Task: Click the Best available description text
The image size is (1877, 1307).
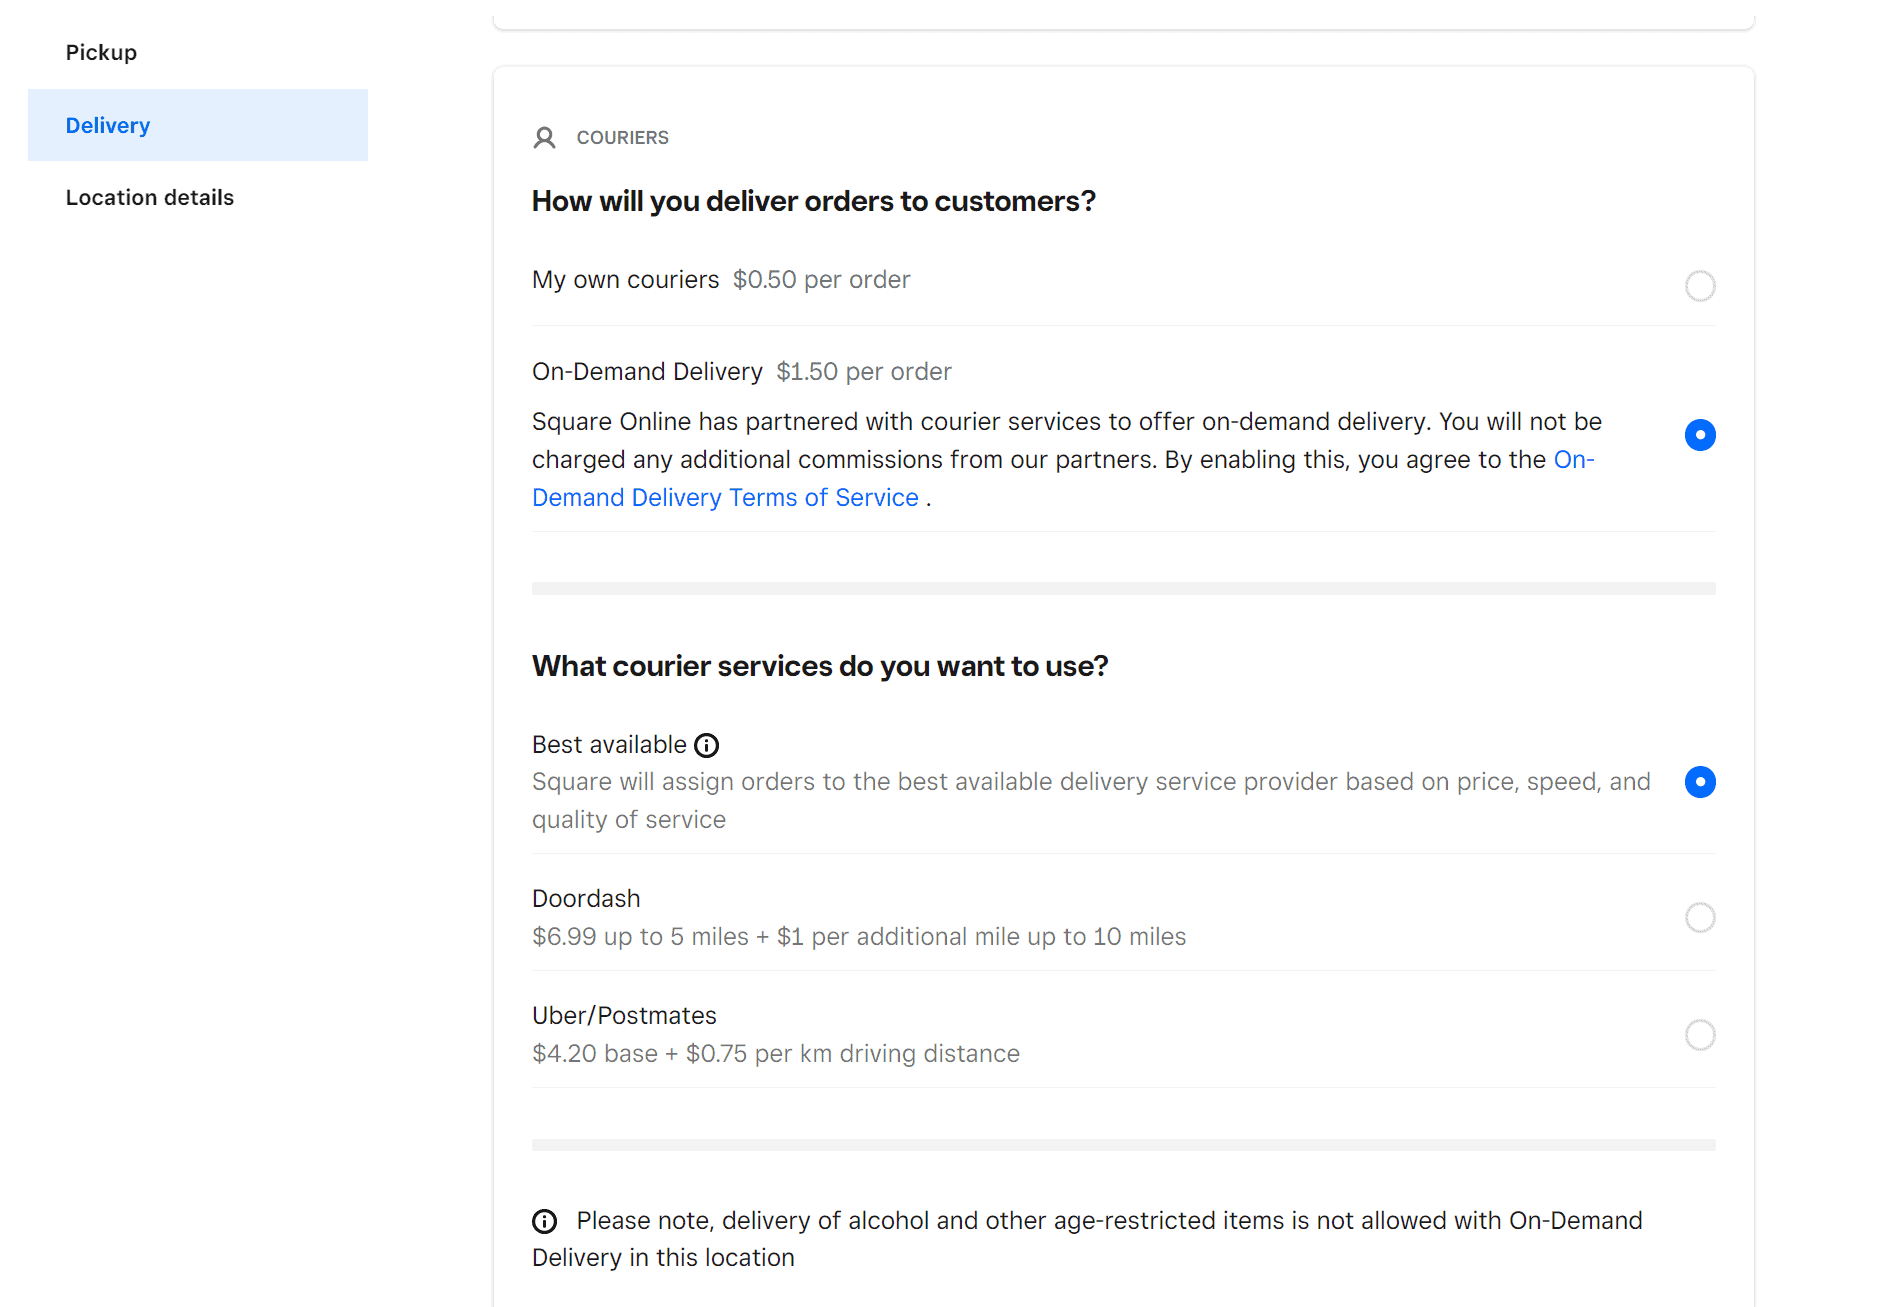Action: (x=1091, y=801)
